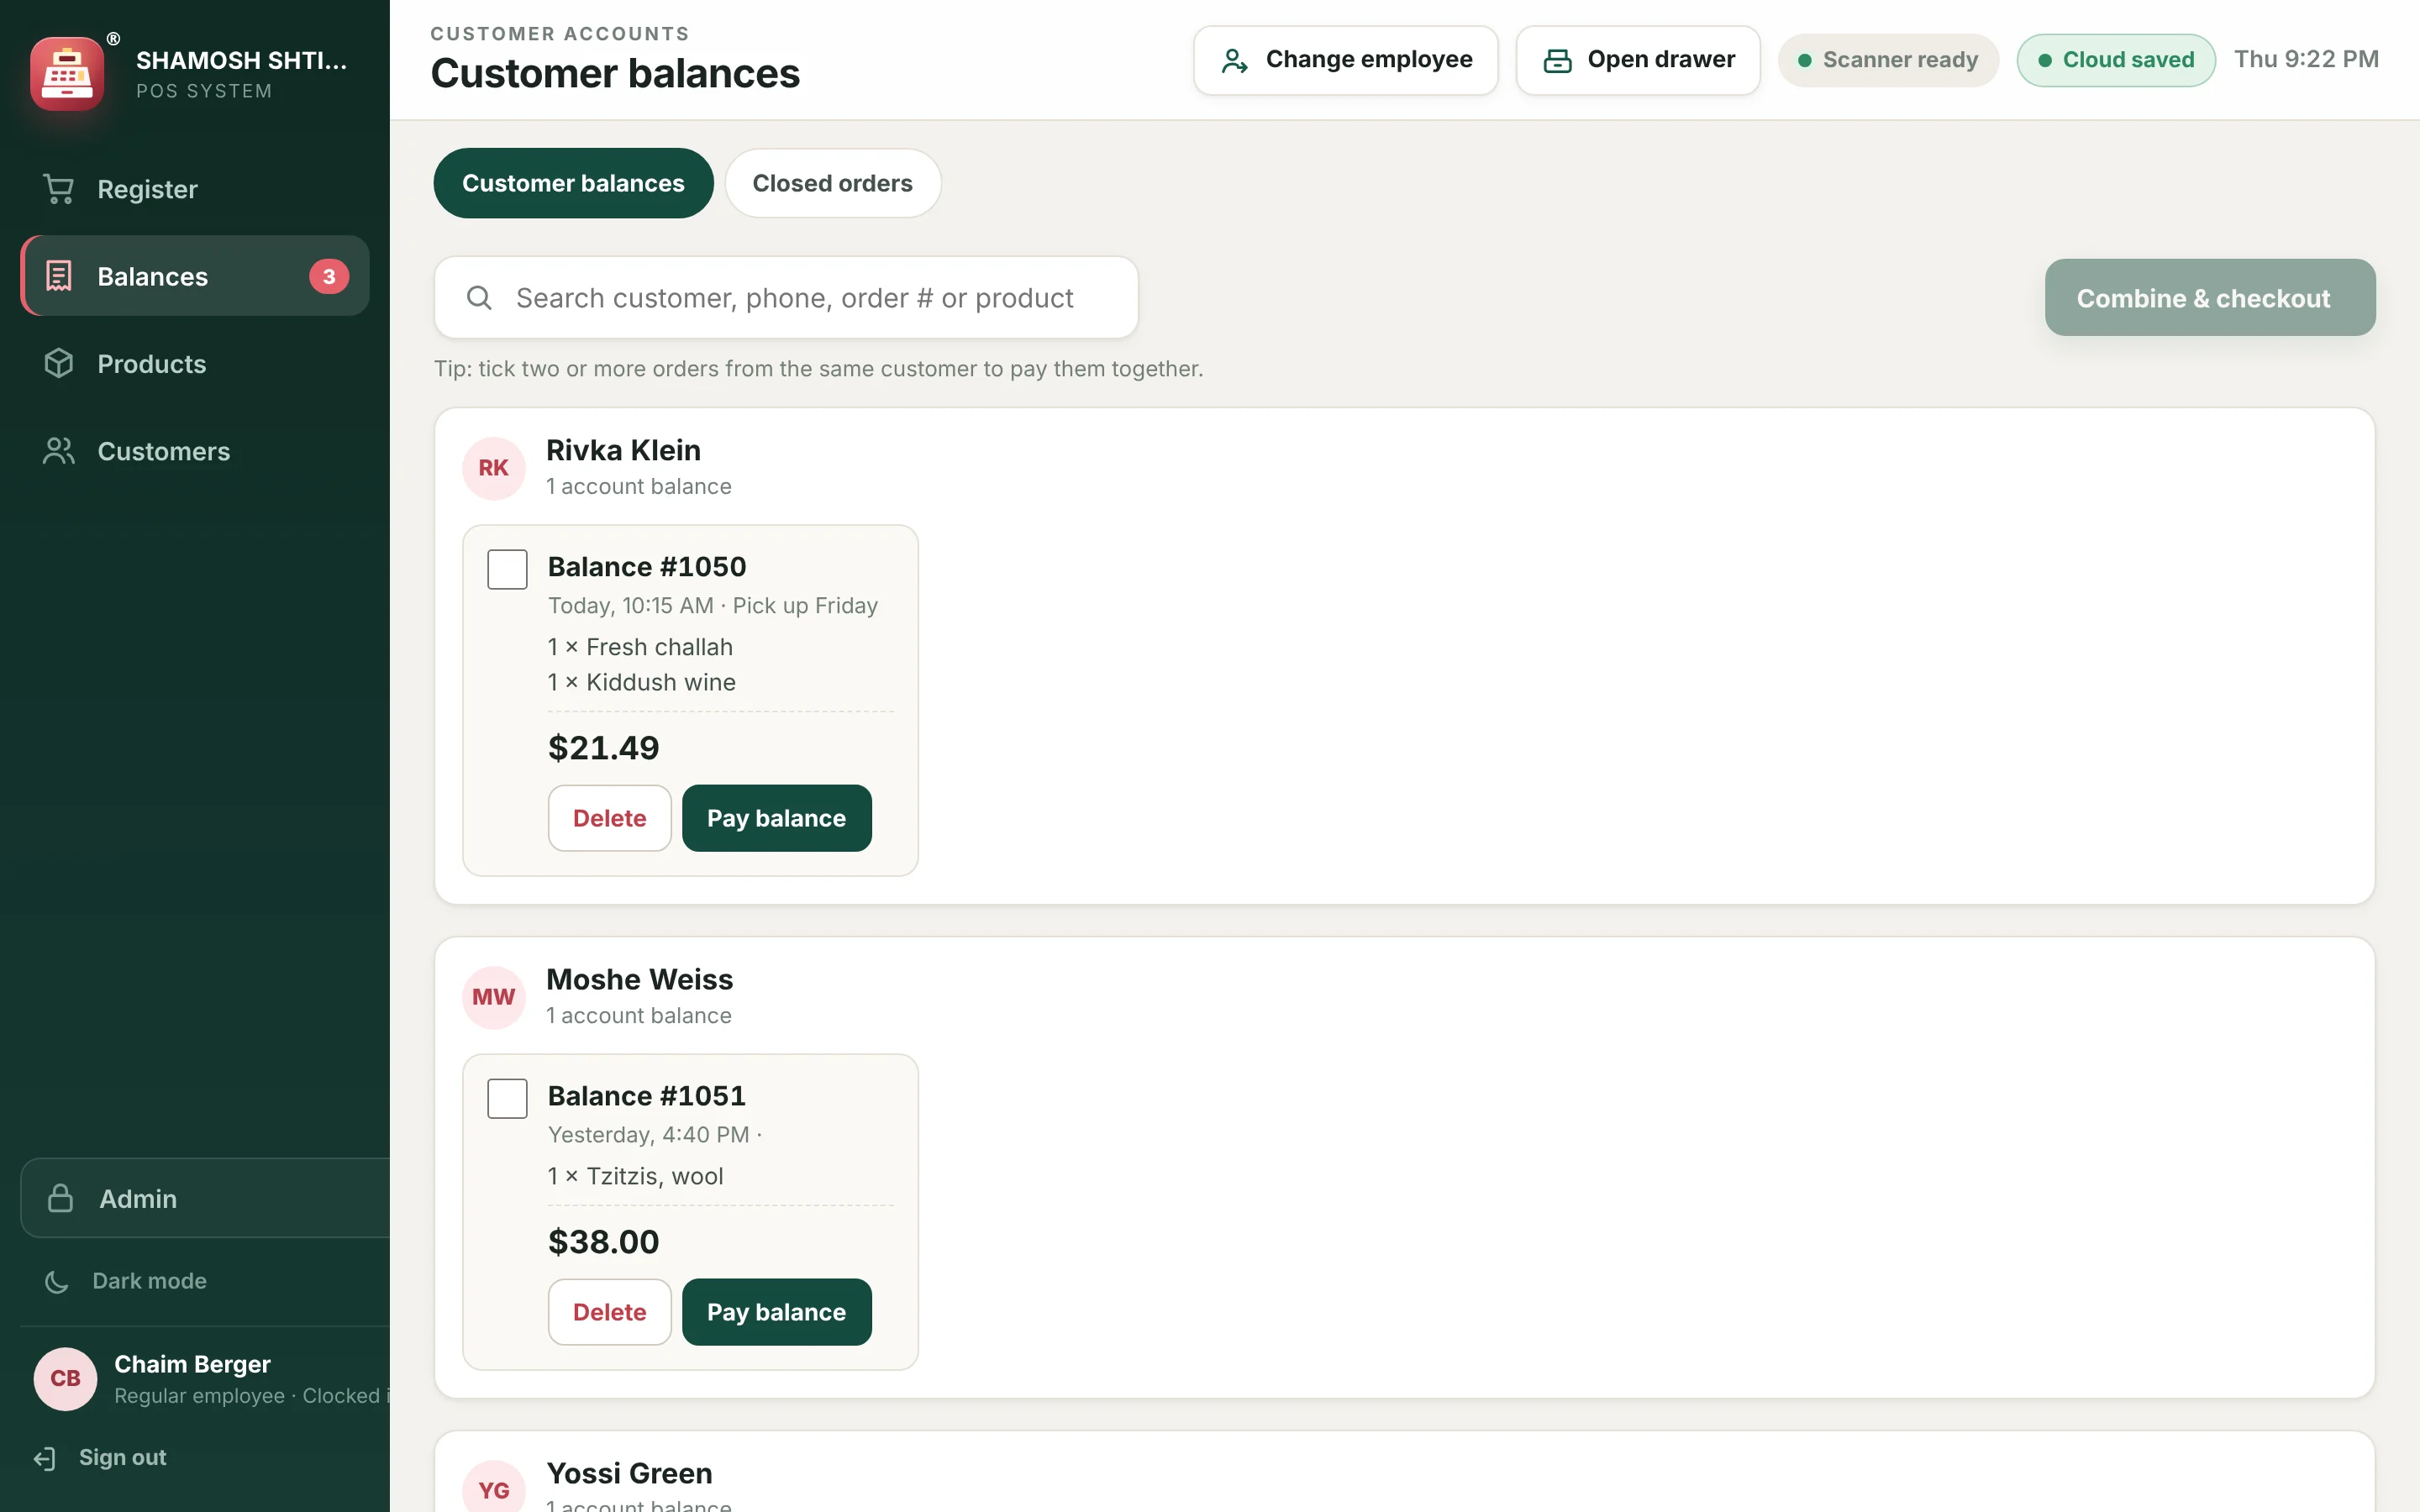Screen dimensions: 2420x1512
Task: Pay balance for order #1050
Action: pyautogui.click(x=776, y=818)
